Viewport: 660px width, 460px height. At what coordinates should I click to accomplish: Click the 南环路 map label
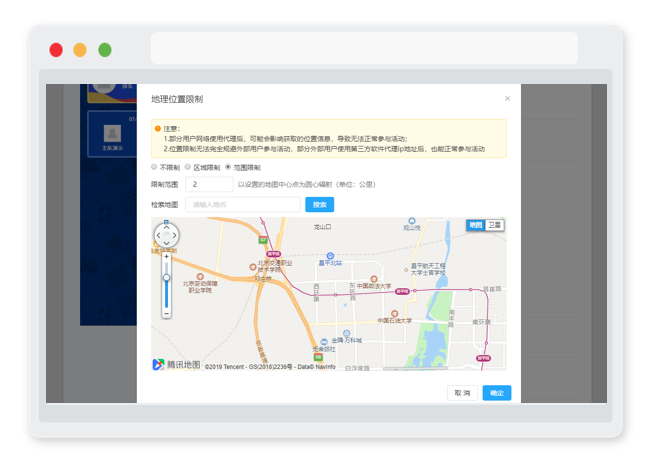click(482, 322)
